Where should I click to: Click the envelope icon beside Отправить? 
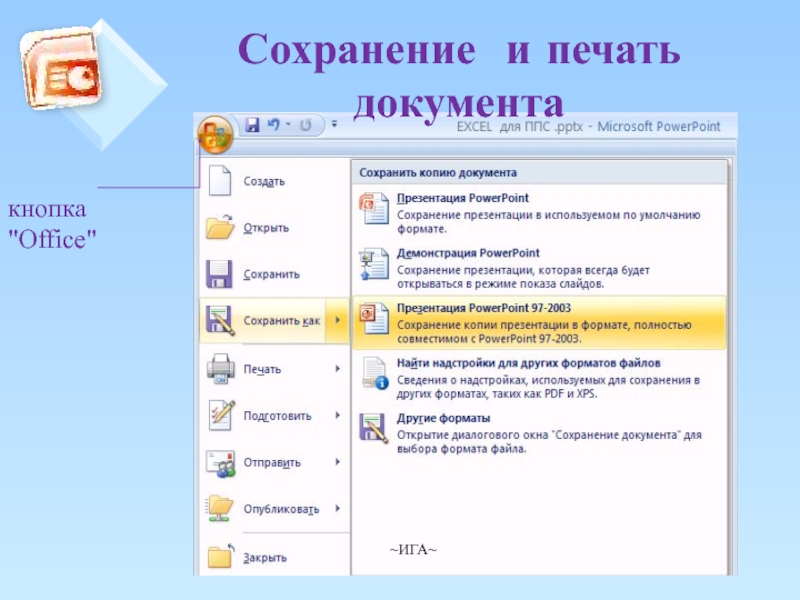[220, 463]
